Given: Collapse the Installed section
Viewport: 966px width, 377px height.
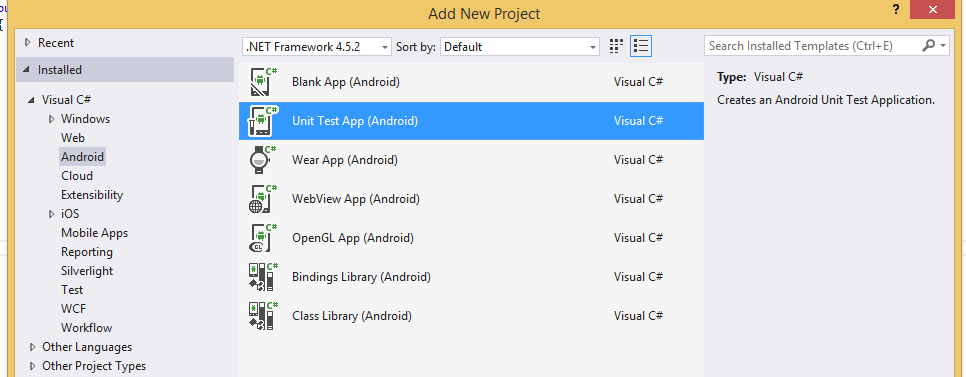Looking at the screenshot, I should tap(26, 70).
